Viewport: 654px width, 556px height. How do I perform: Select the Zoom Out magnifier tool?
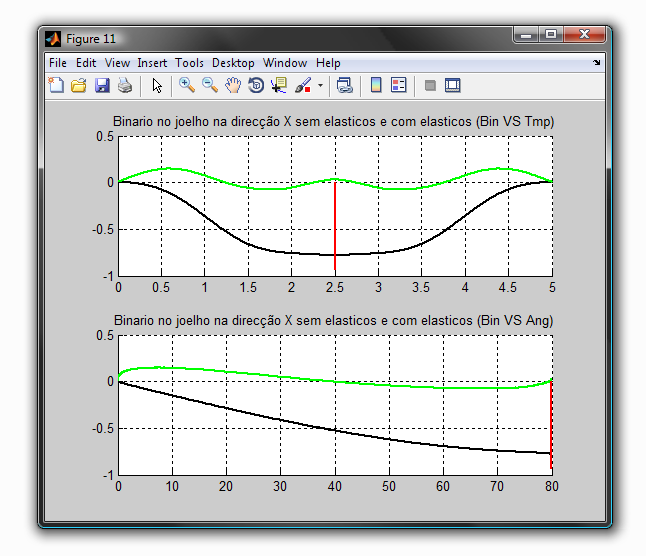pyautogui.click(x=210, y=86)
